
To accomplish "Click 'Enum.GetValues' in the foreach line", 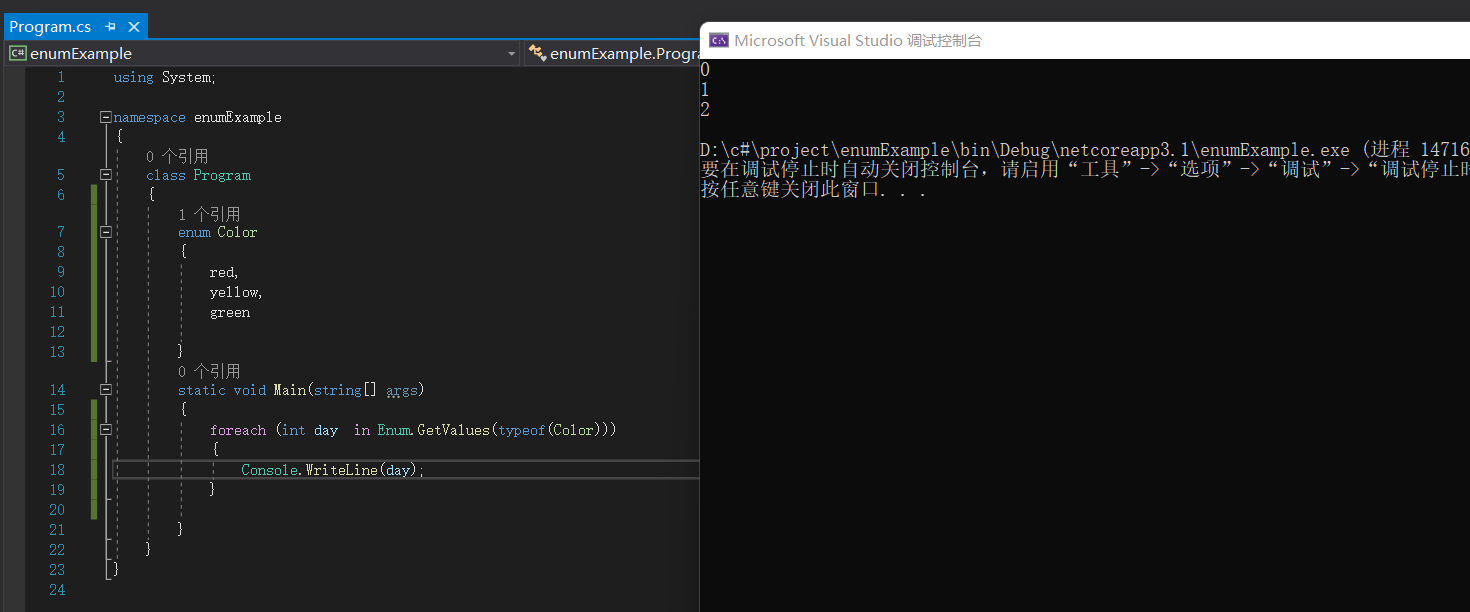I will [x=433, y=430].
